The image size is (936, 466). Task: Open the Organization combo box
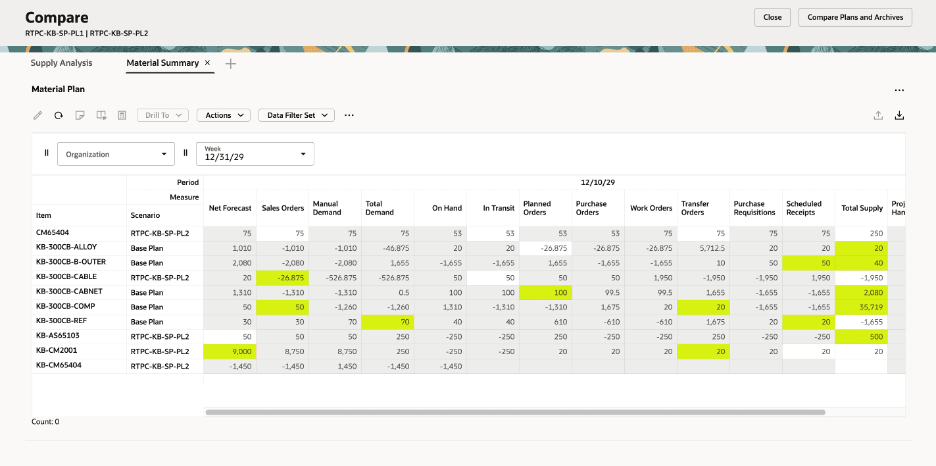(116, 154)
